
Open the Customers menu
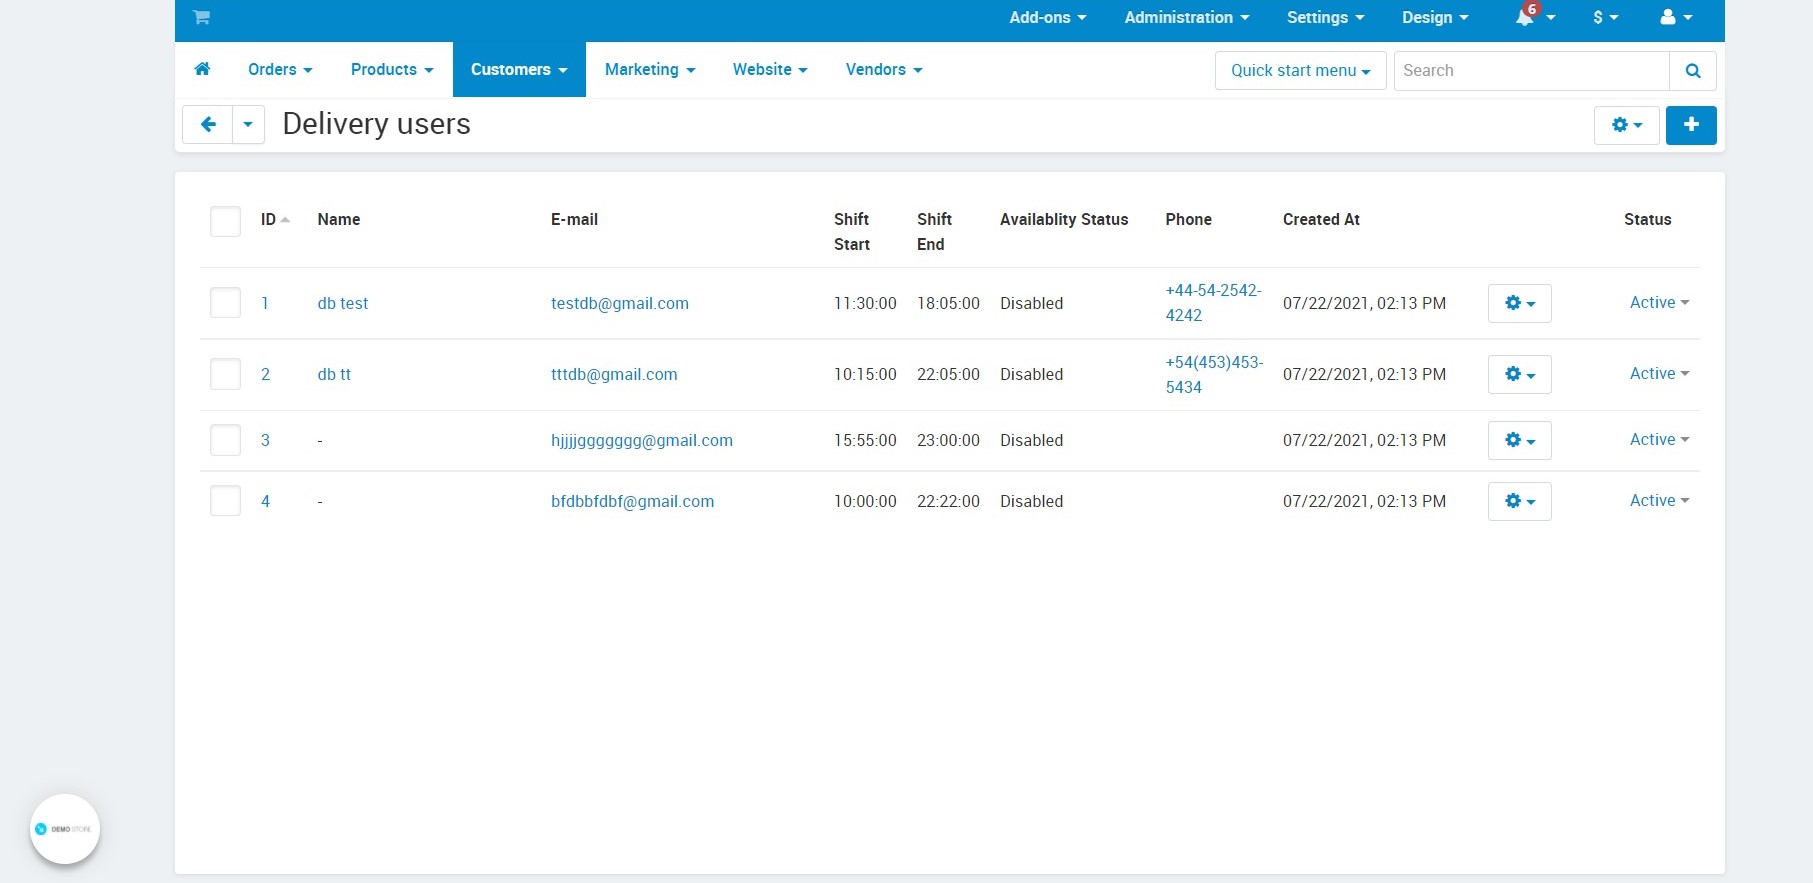tap(519, 69)
